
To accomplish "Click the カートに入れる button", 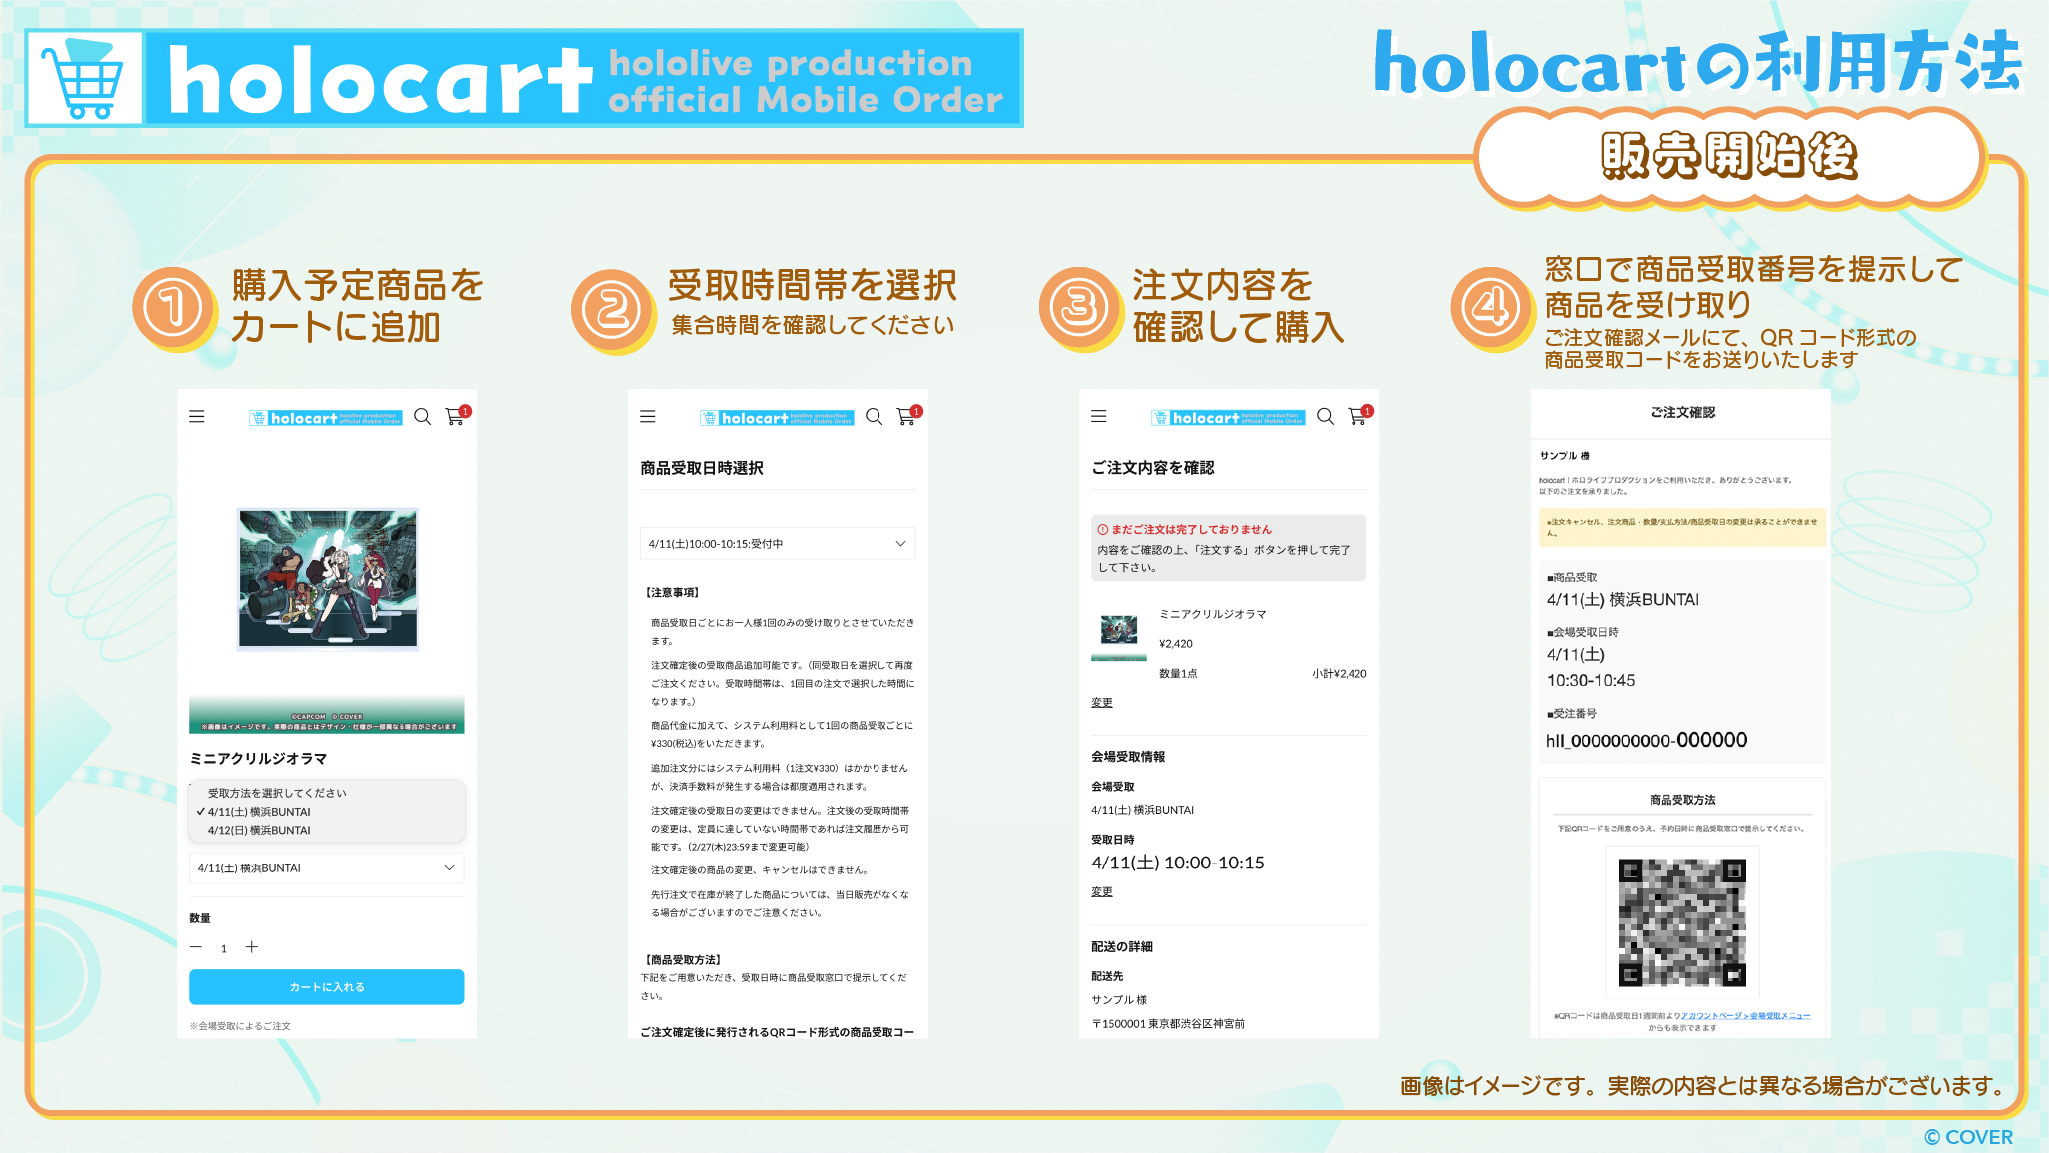I will pyautogui.click(x=326, y=986).
